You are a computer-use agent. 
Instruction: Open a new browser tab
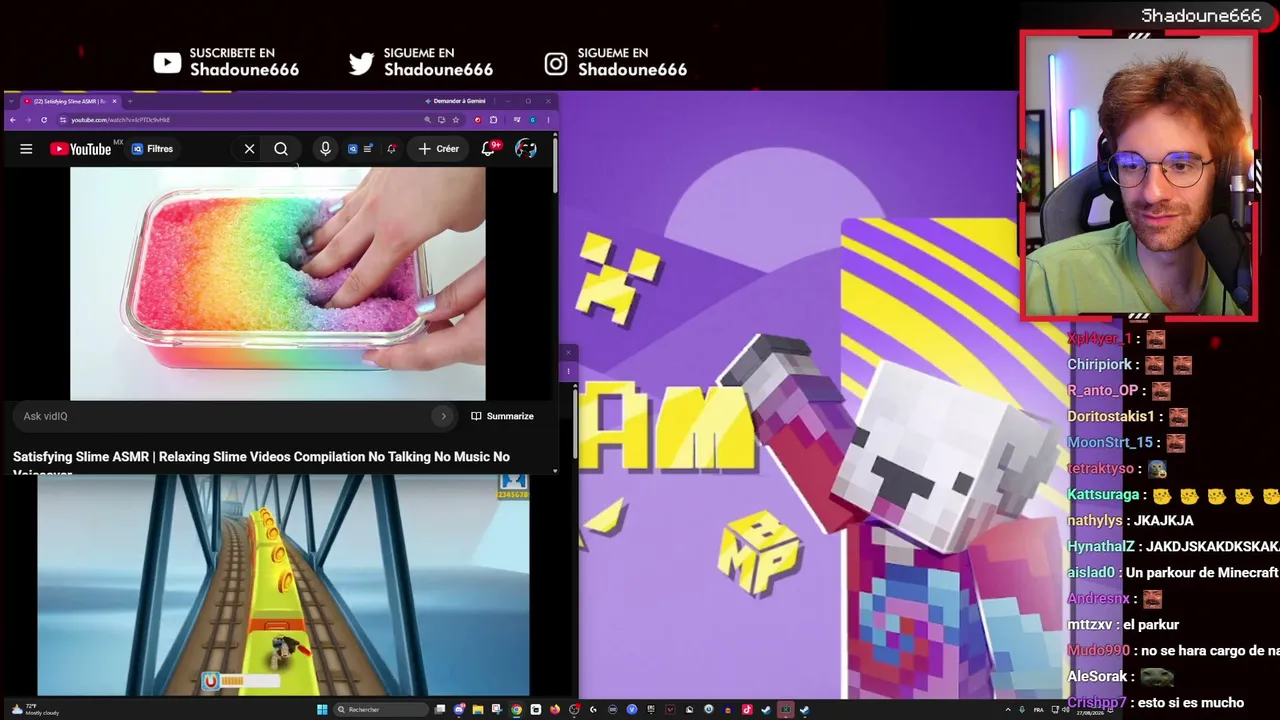pos(129,101)
